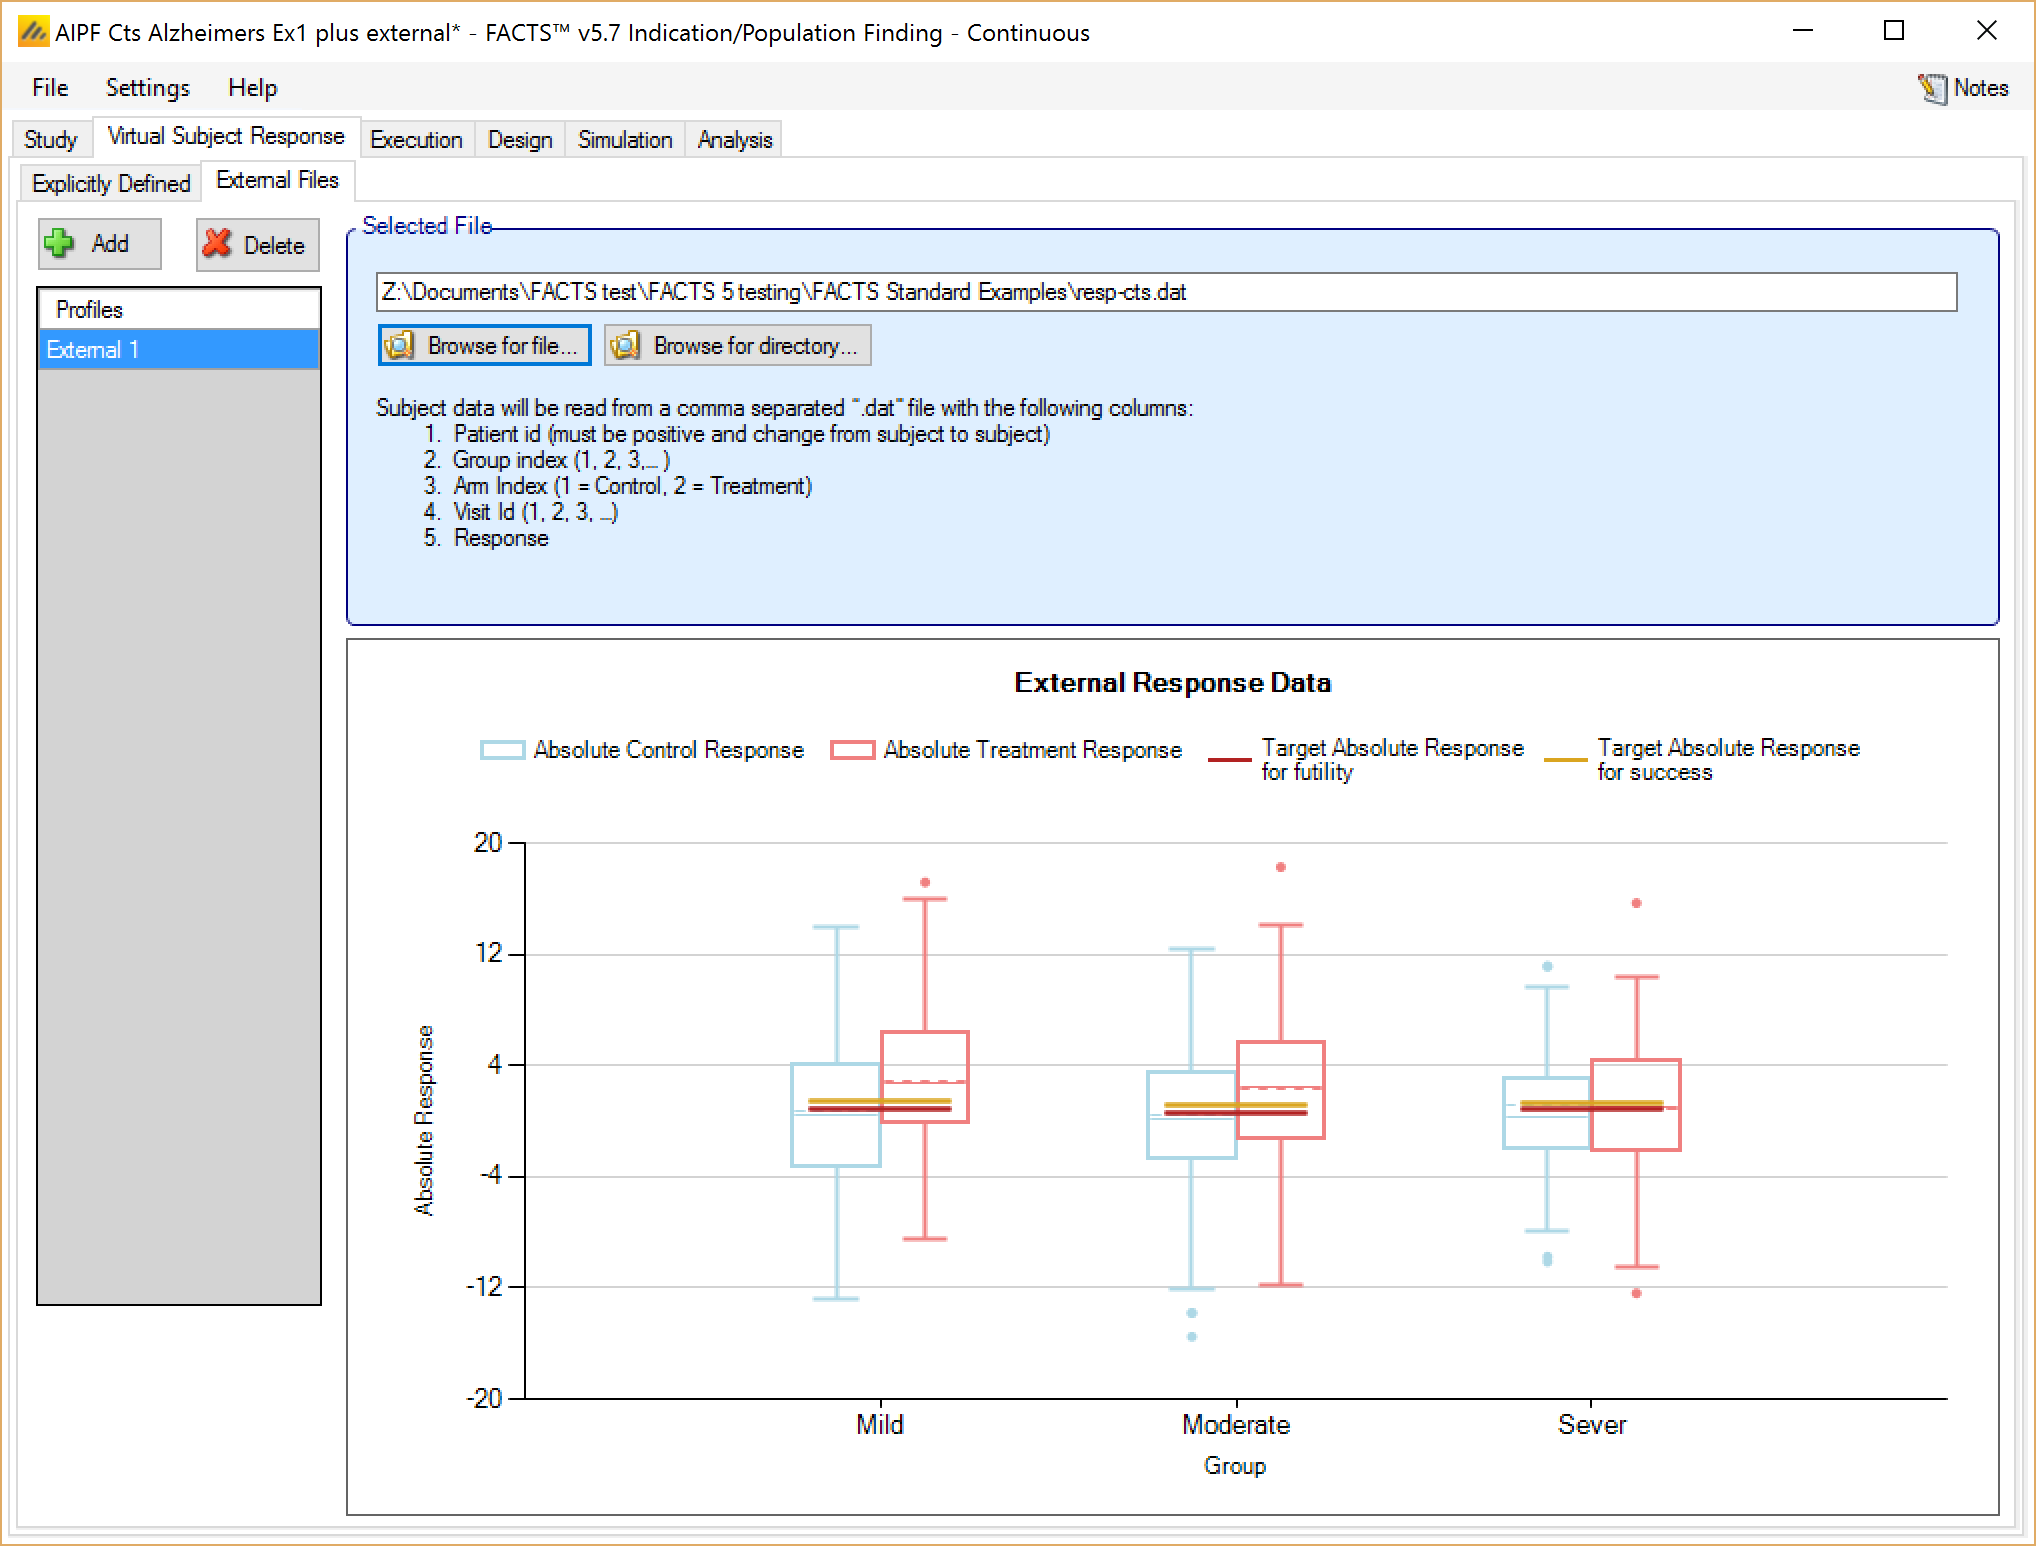
Task: Open the Notes notepad icon
Action: tap(1932, 88)
